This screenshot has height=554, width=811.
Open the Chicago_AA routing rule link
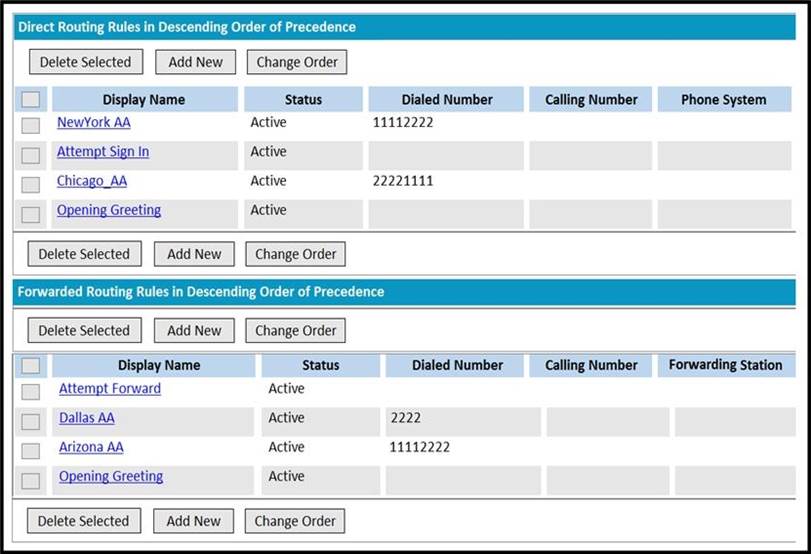click(x=92, y=181)
